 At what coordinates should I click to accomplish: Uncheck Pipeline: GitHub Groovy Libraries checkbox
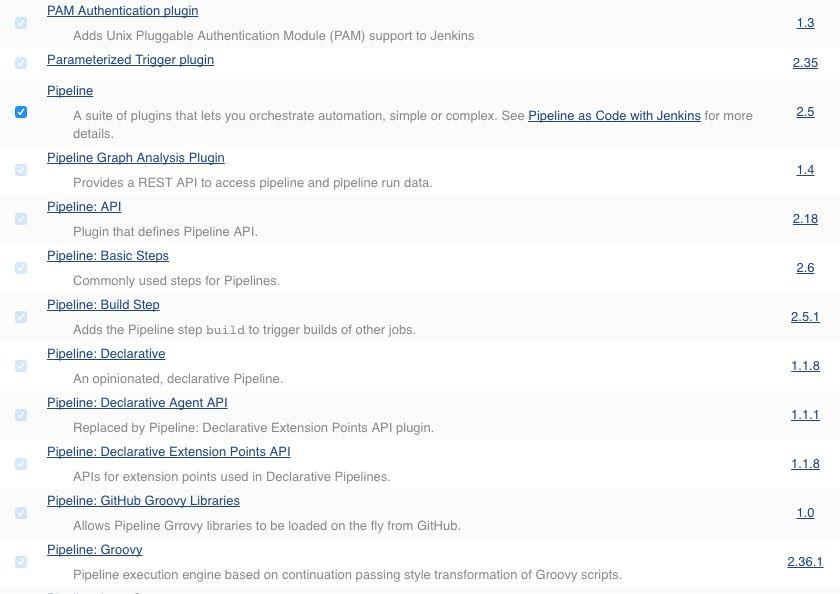pyautogui.click(x=21, y=512)
